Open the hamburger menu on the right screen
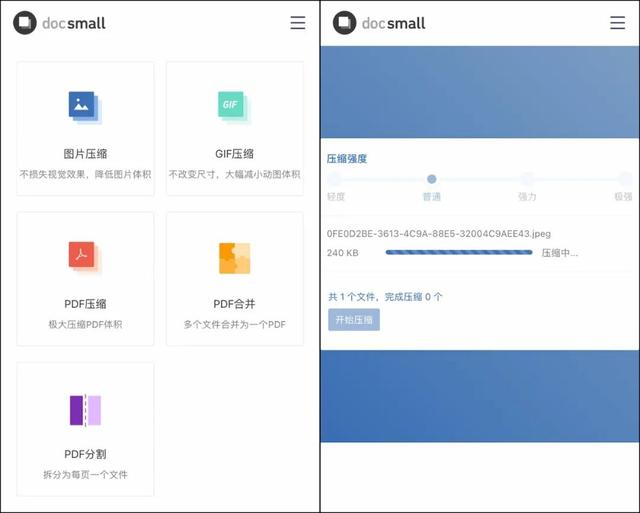Image resolution: width=640 pixels, height=513 pixels. [x=617, y=23]
